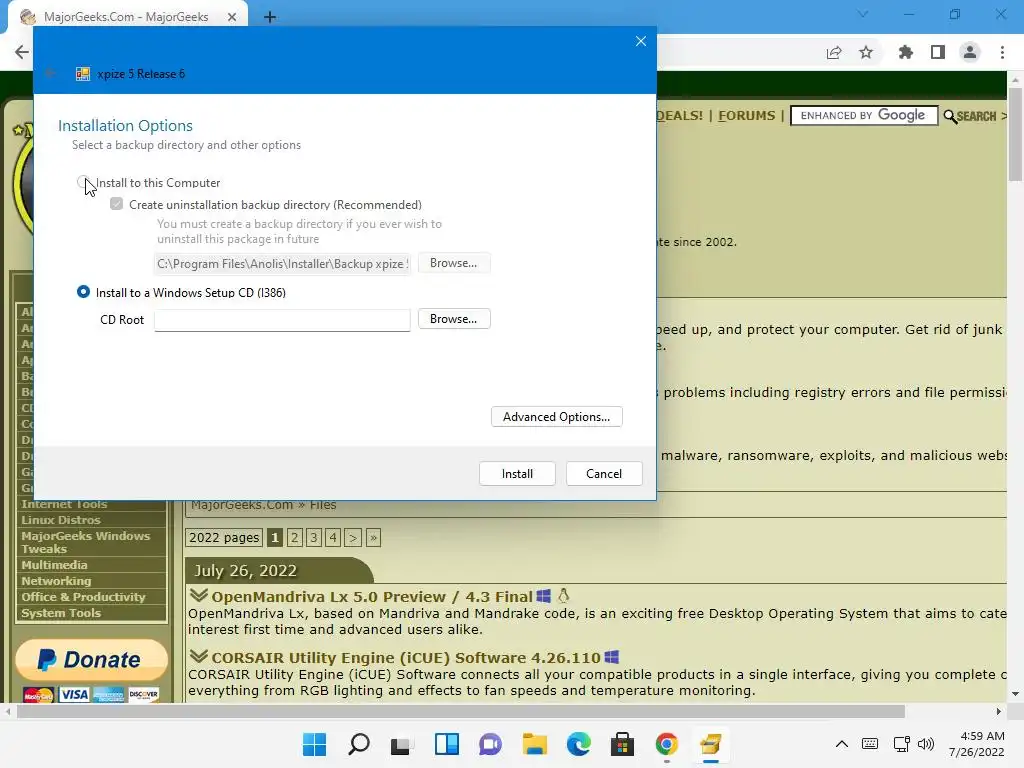Close the xpize installer dialog
The width and height of the screenshot is (1024, 768).
pyautogui.click(x=641, y=41)
